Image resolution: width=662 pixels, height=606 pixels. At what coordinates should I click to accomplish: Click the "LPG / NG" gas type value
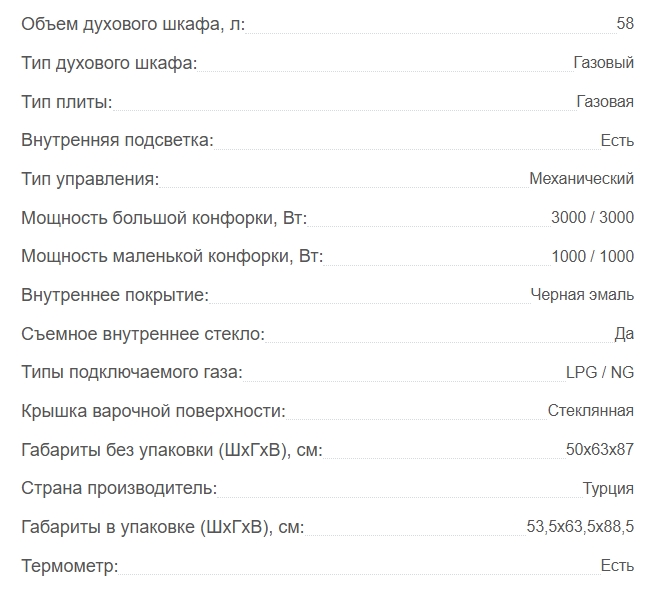(x=600, y=373)
